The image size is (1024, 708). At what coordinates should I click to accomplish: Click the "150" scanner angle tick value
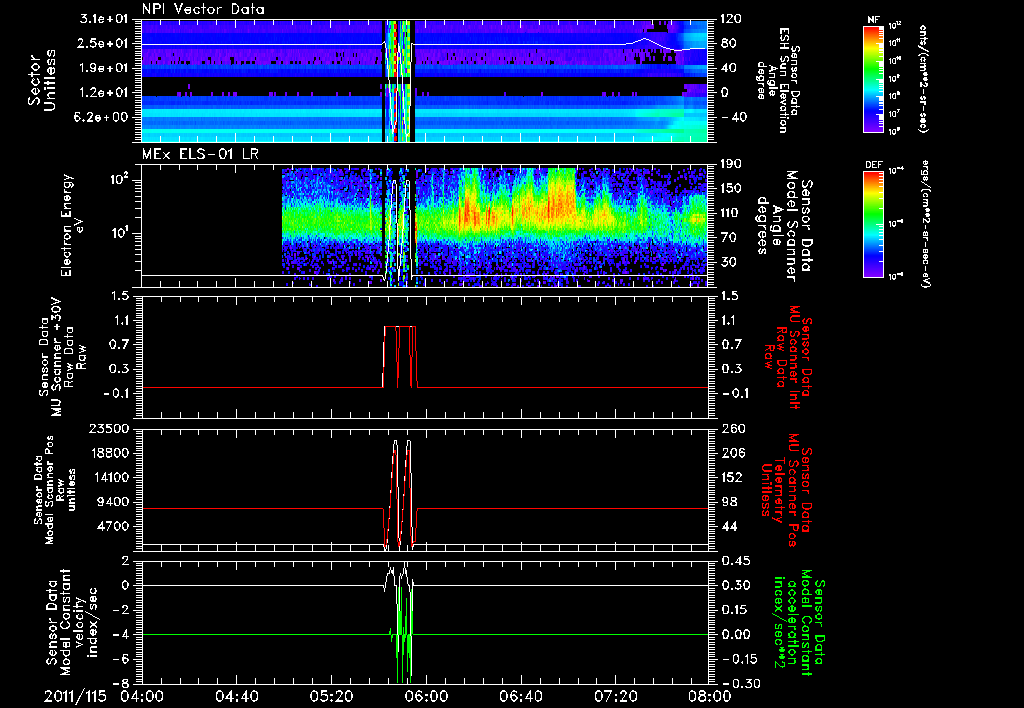(x=731, y=189)
